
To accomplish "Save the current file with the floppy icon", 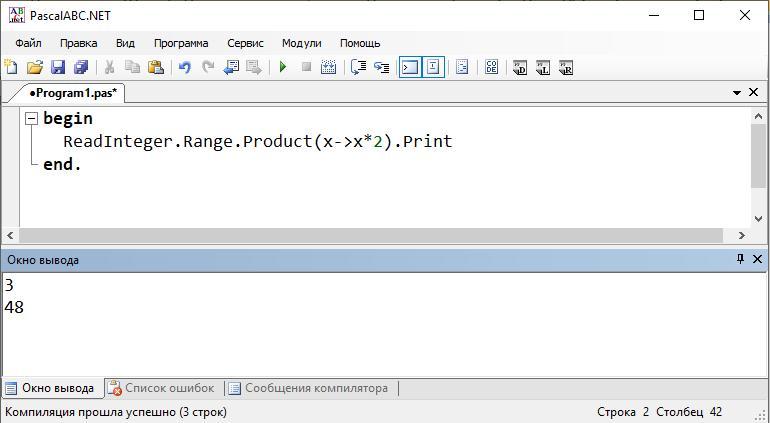I will coord(58,67).
